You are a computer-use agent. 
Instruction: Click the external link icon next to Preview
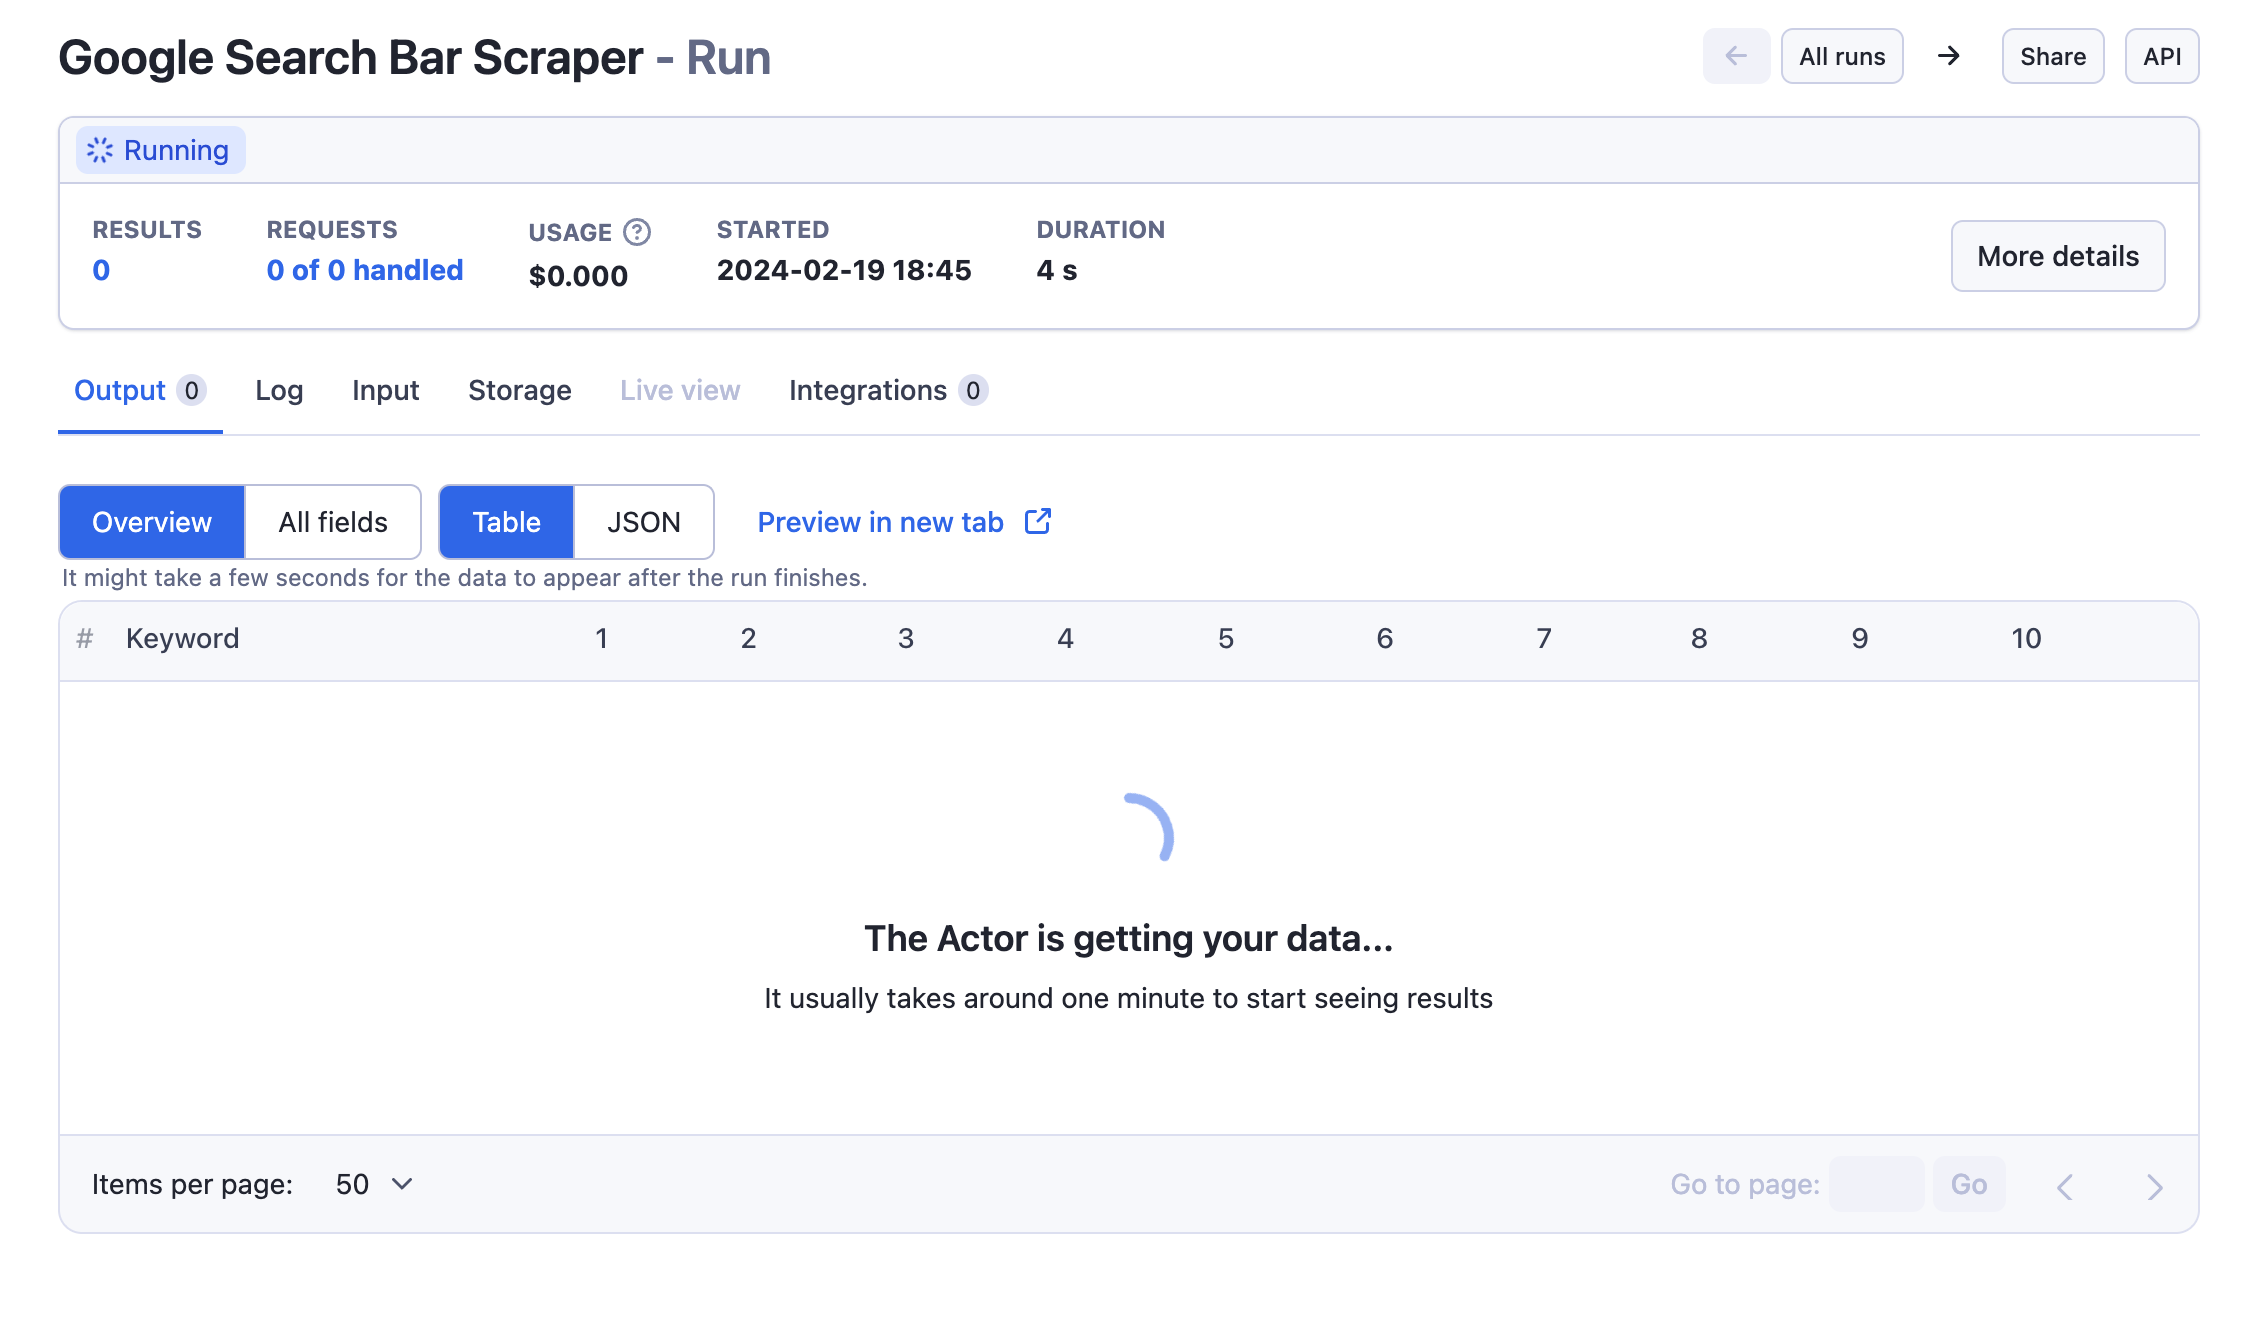click(1038, 521)
